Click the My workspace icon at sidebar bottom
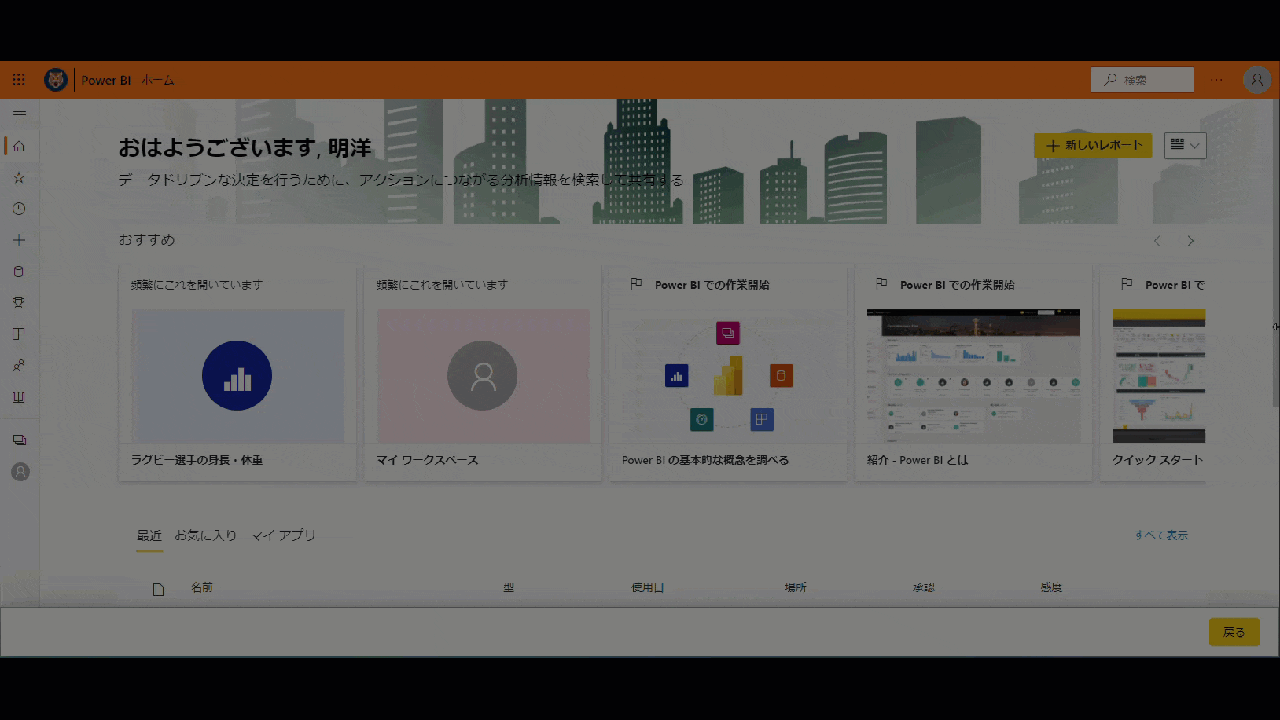This screenshot has width=1280, height=720. [x=19, y=471]
